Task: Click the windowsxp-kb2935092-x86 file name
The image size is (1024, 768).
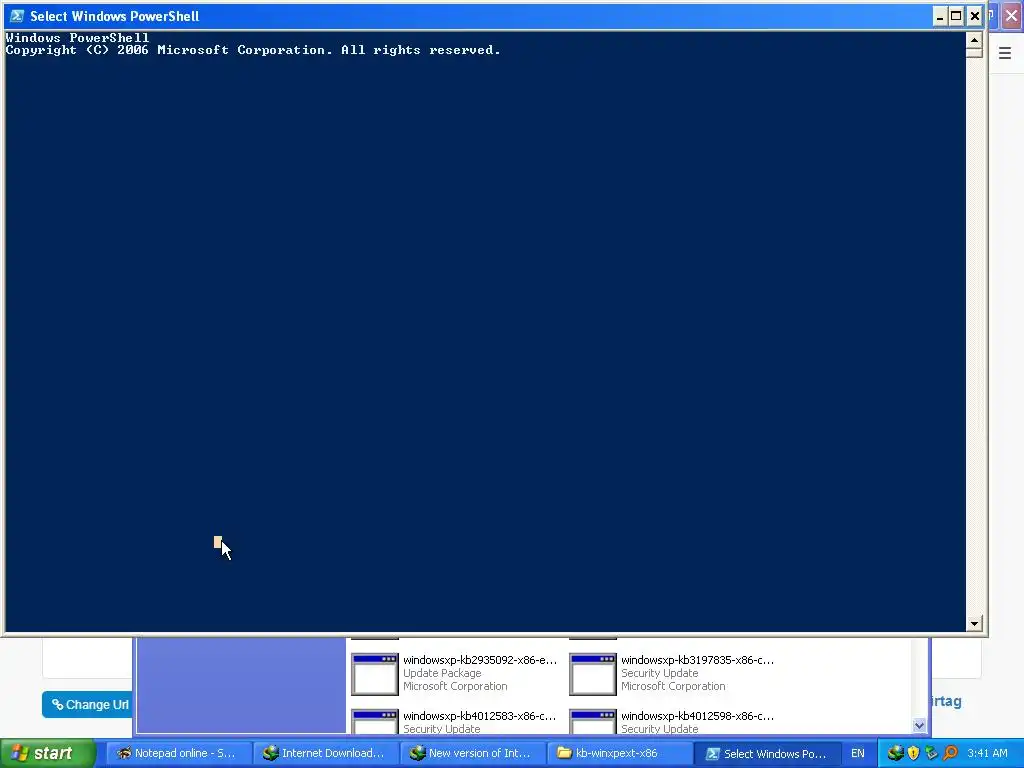Action: point(480,660)
